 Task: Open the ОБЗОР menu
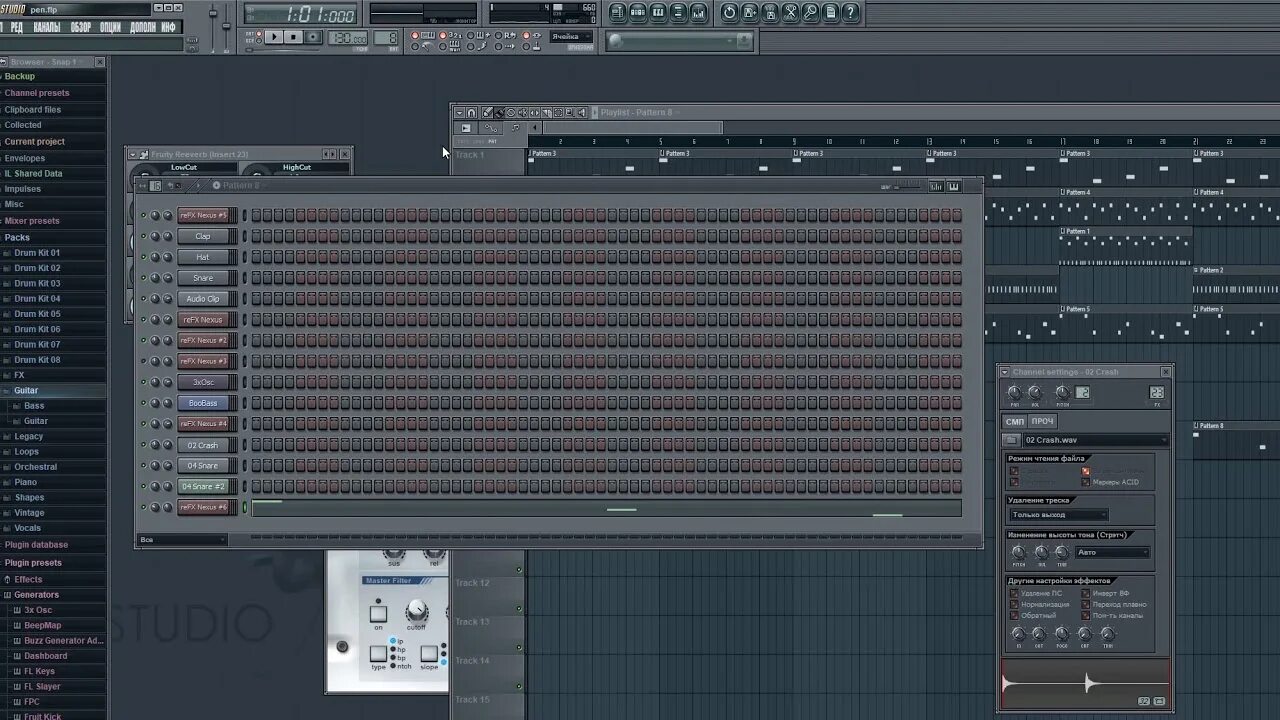(x=81, y=27)
